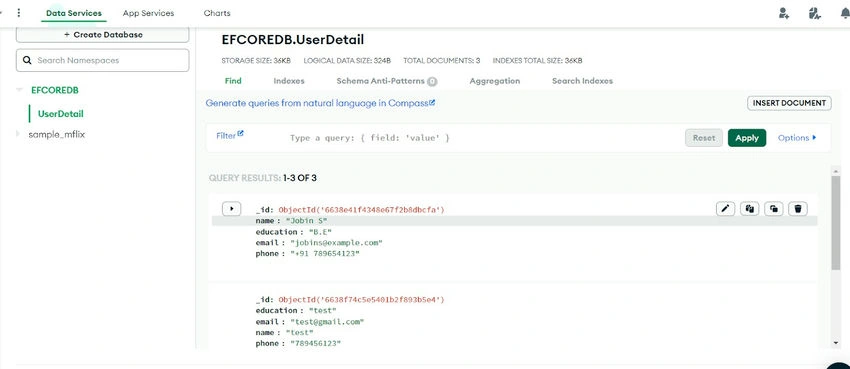Open the project activity feed icon
The width and height of the screenshot is (850, 369).
814,13
